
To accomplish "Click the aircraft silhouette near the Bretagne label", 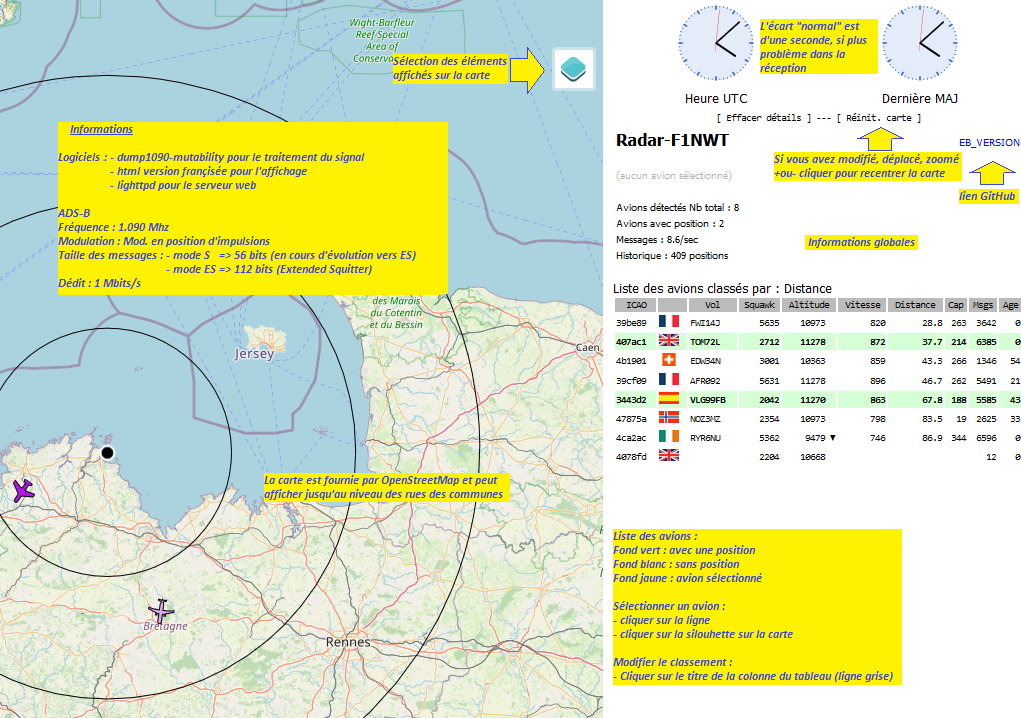I will click(x=160, y=610).
